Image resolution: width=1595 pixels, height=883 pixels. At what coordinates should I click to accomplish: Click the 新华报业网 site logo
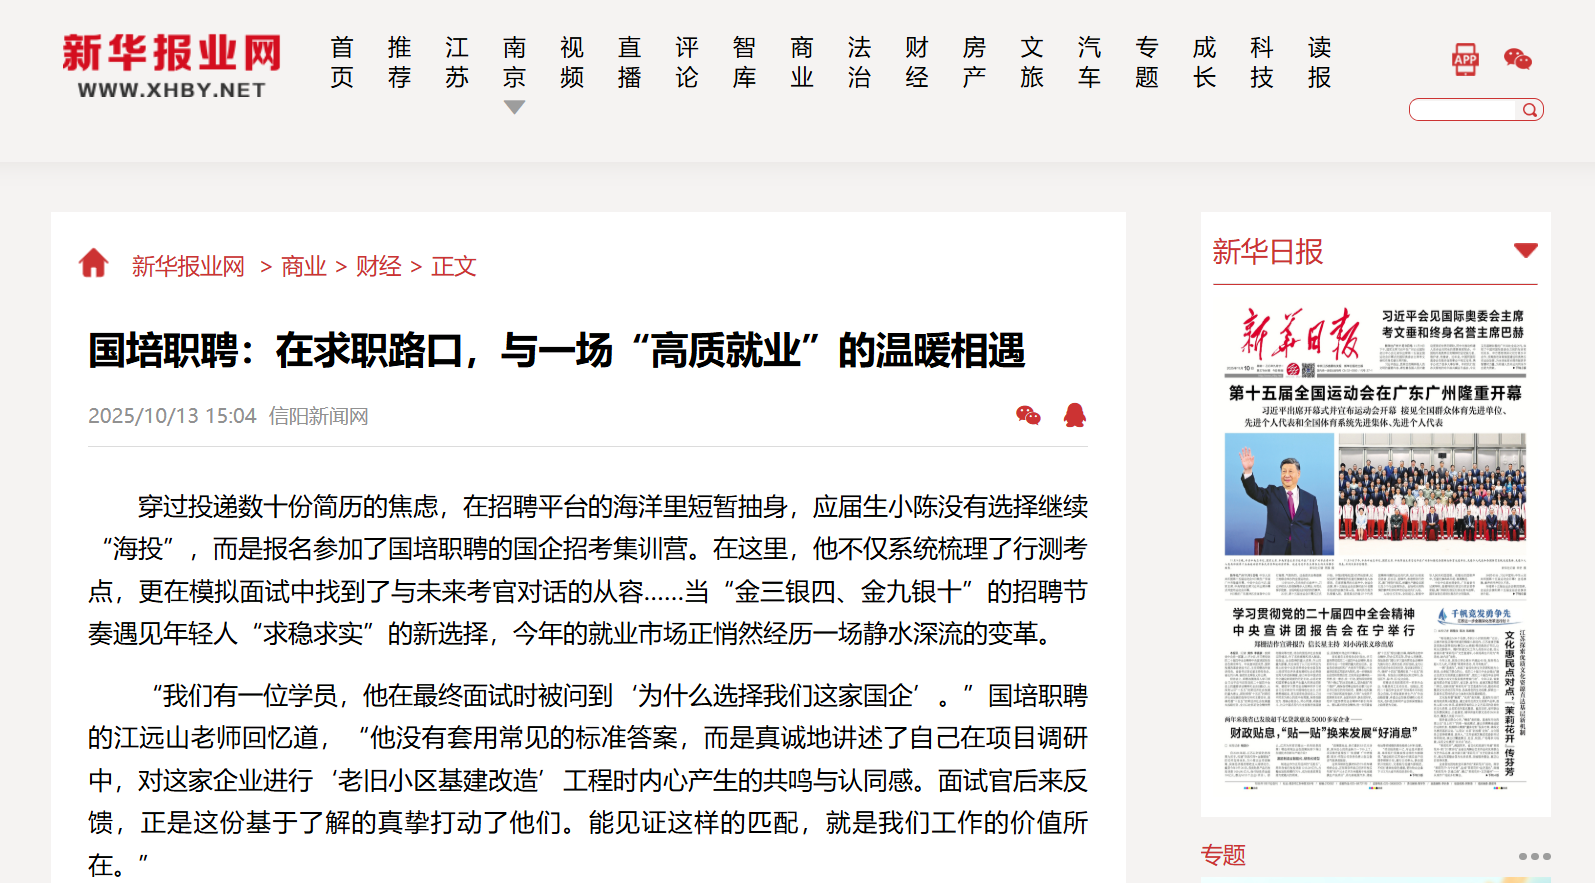coord(171,65)
